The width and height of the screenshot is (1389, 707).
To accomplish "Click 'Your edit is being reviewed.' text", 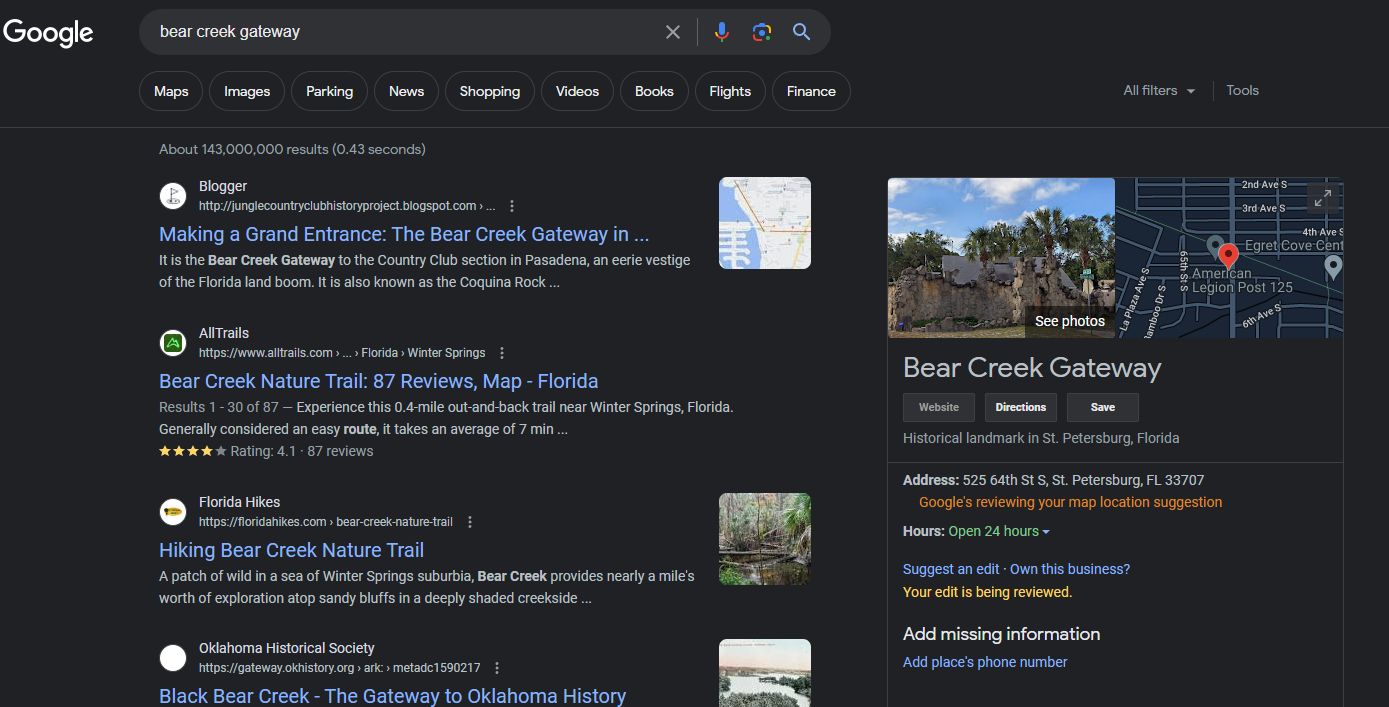I will [987, 592].
